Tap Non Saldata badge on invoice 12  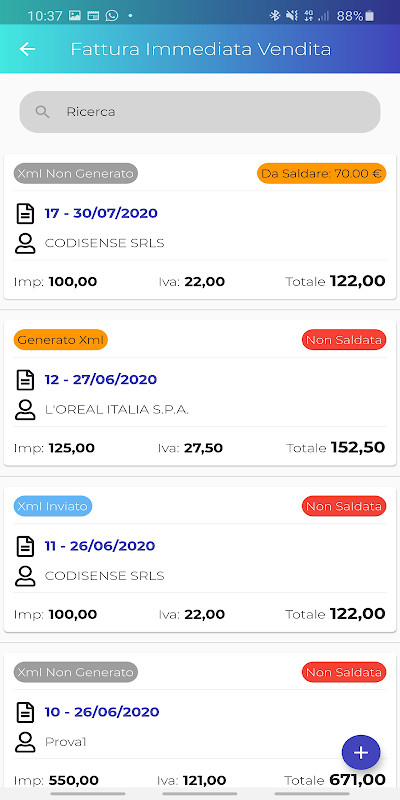(344, 340)
